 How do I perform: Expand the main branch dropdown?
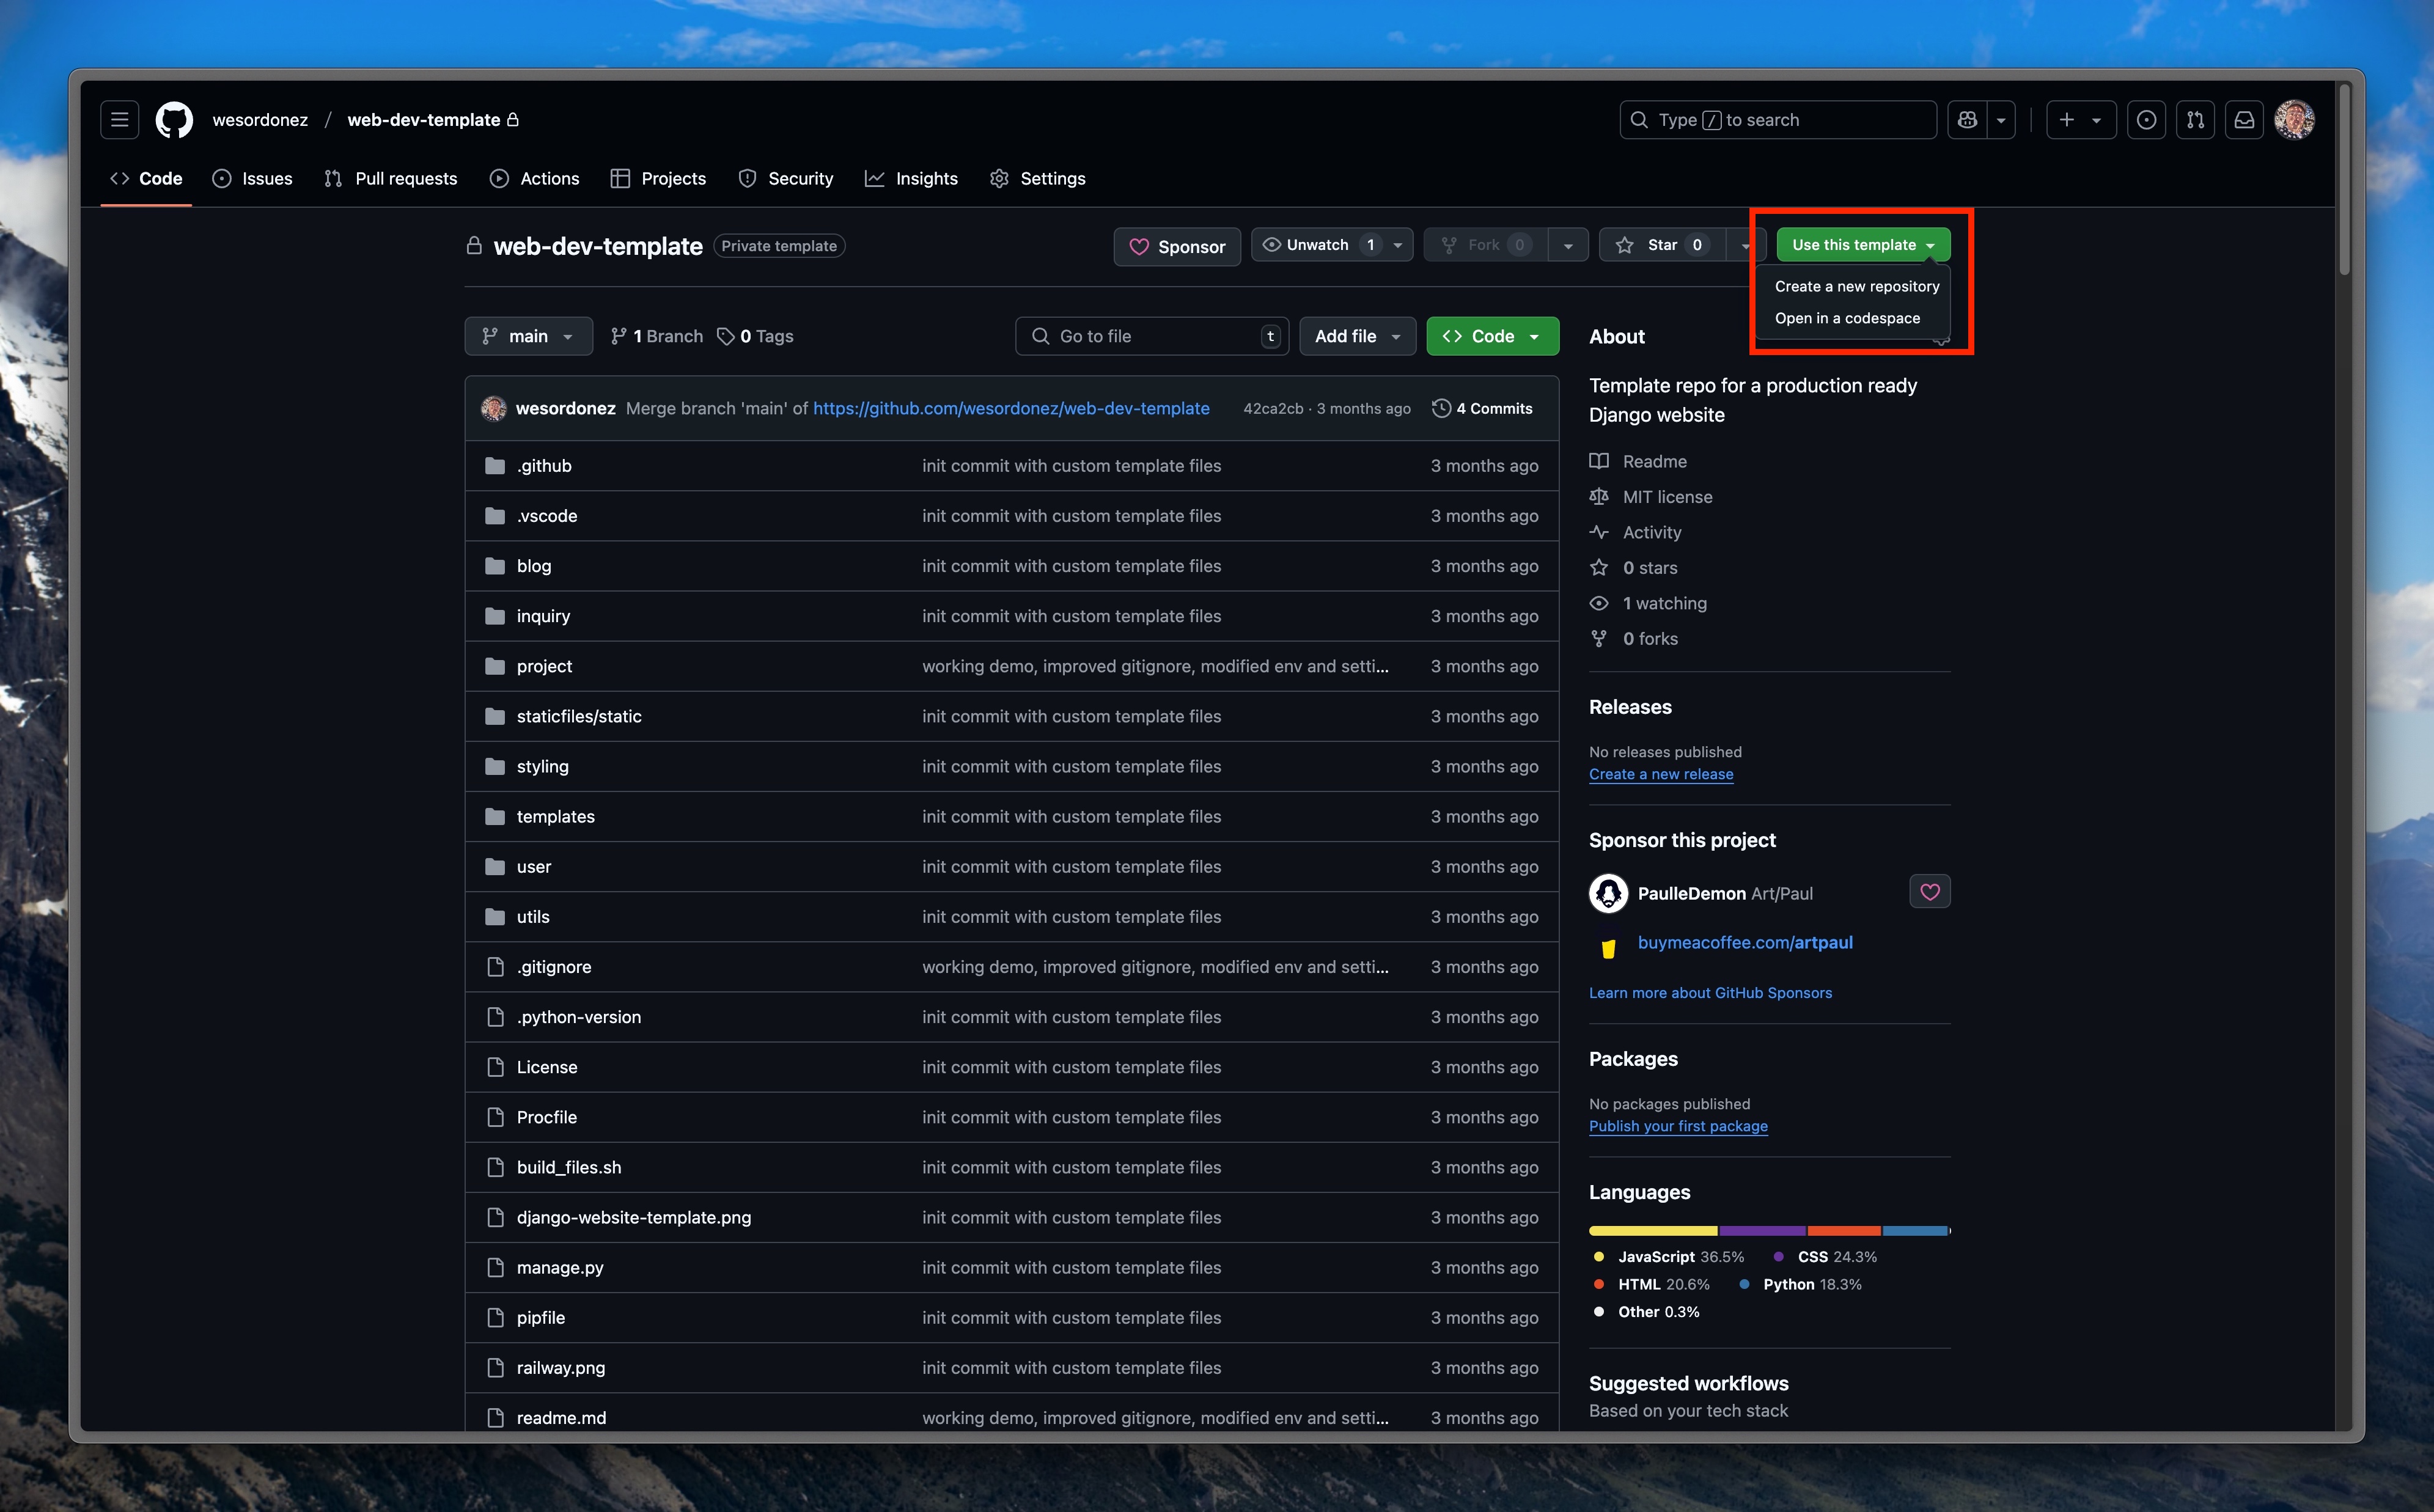pyautogui.click(x=528, y=336)
